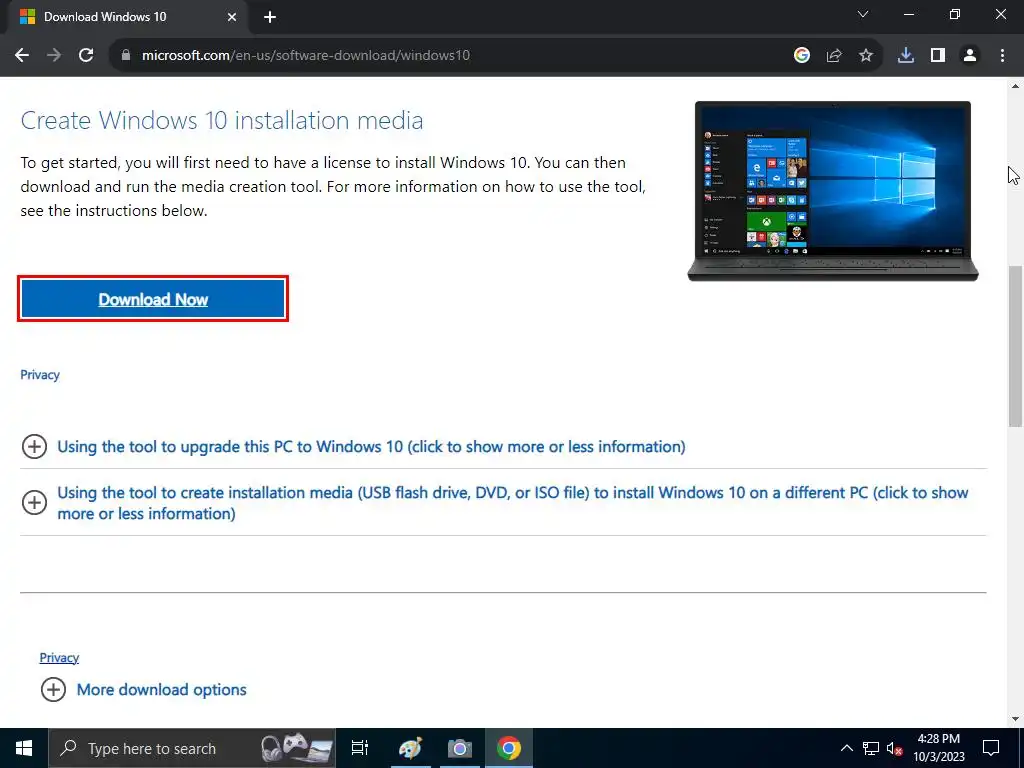1024x768 pixels.
Task: Open Task View on the taskbar
Action: click(360, 748)
